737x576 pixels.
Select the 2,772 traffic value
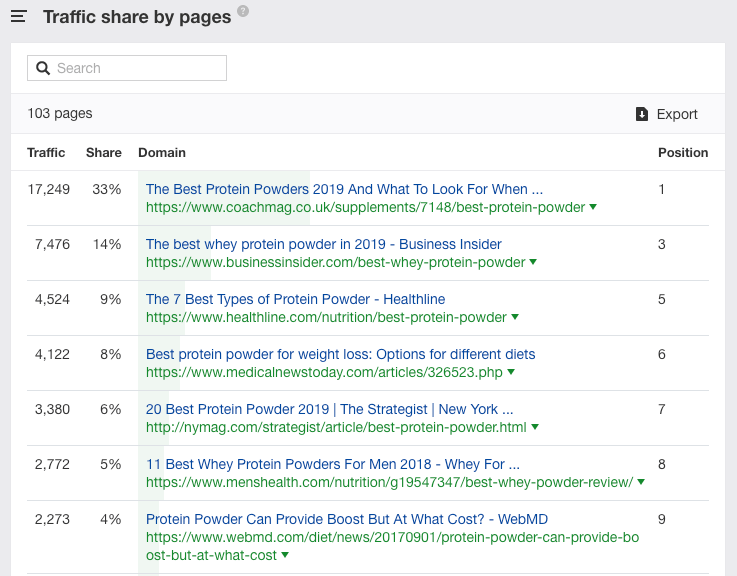pos(52,464)
